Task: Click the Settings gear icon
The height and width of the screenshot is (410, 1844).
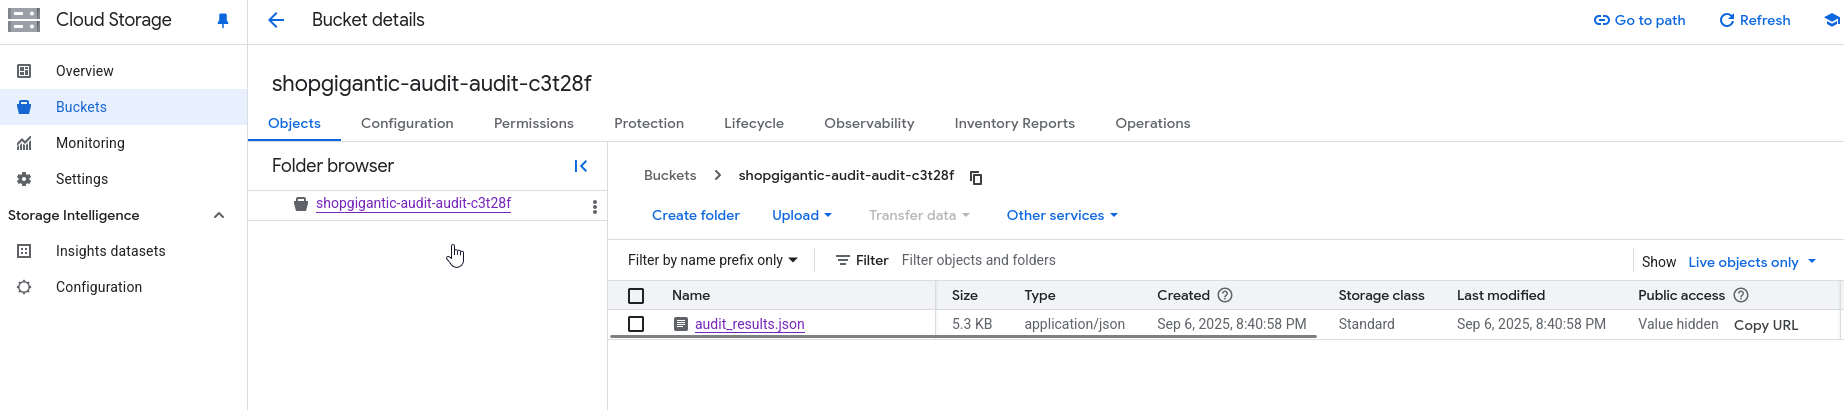Action: (x=24, y=179)
